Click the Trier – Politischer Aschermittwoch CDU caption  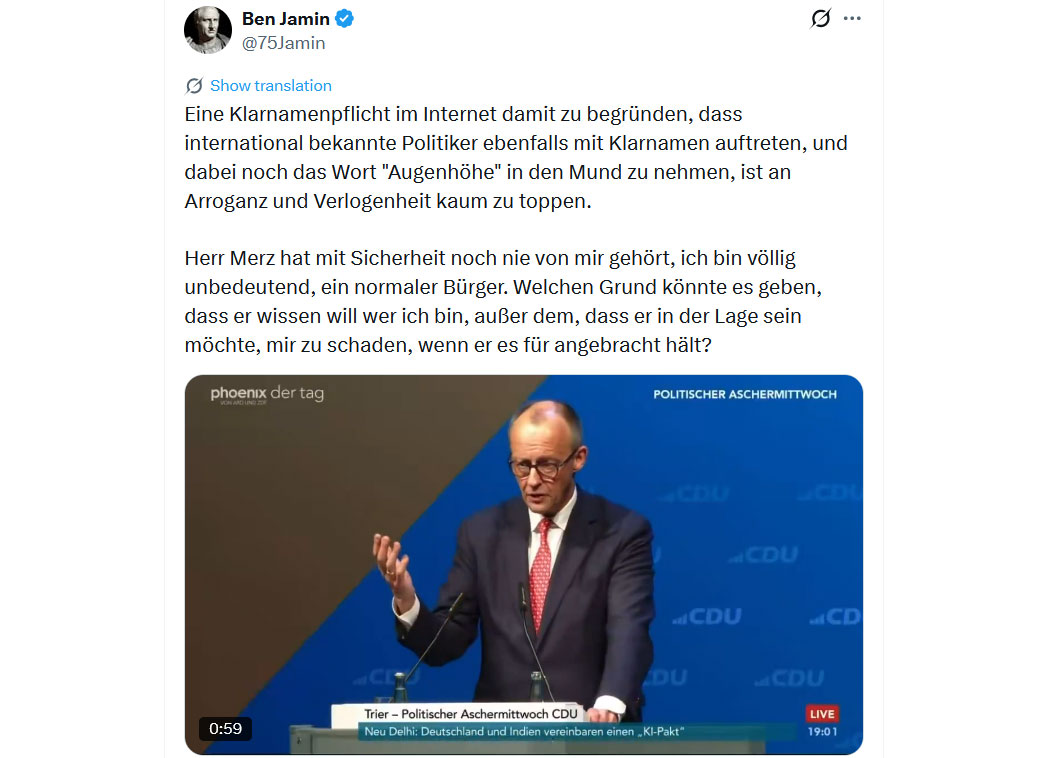tap(471, 714)
